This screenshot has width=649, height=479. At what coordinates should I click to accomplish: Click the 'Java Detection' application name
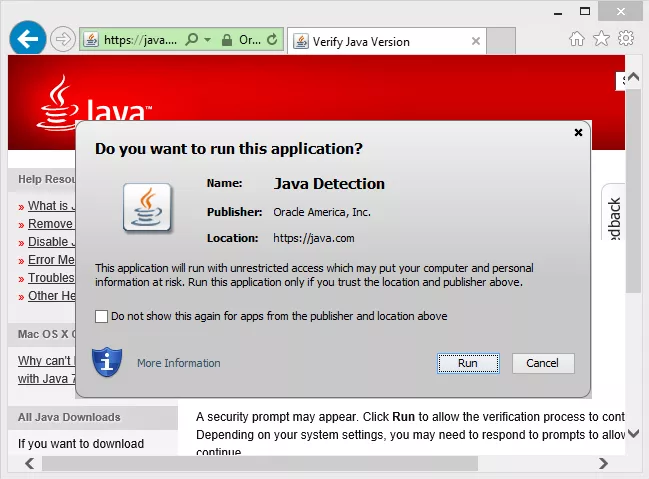pos(329,184)
